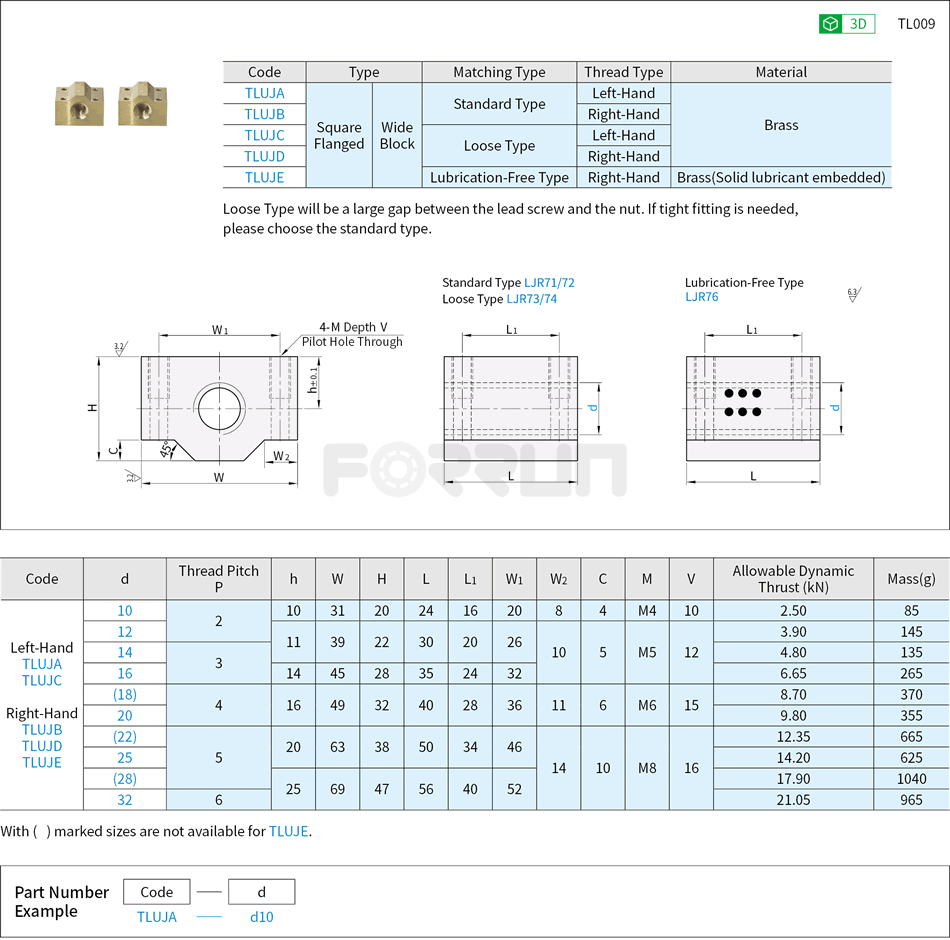The width and height of the screenshot is (950, 940).
Task: Select diameter (22) in spec table
Action: [125, 737]
